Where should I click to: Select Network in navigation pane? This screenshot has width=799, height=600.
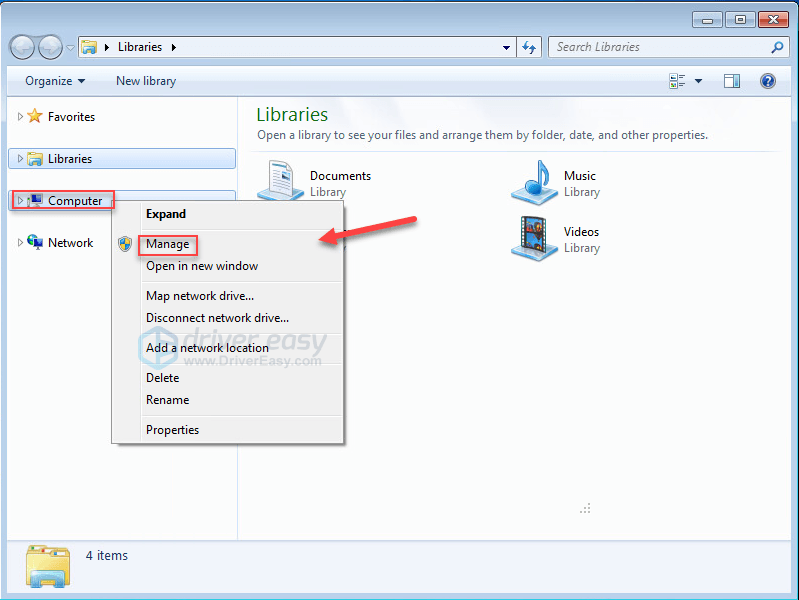(x=70, y=243)
